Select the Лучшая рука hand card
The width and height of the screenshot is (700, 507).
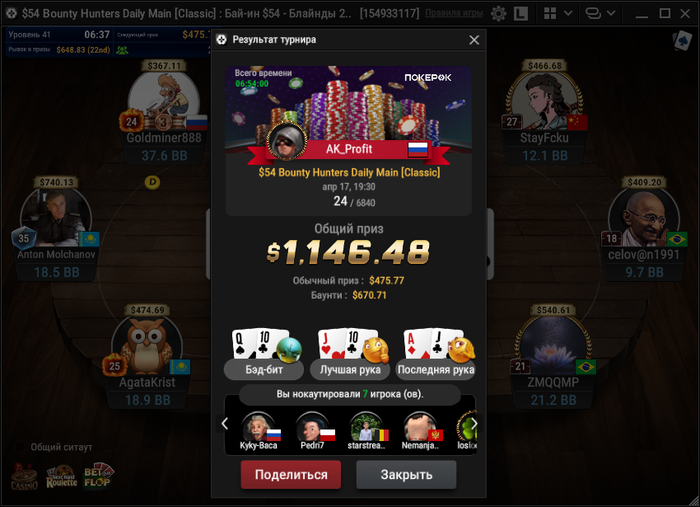coord(350,353)
